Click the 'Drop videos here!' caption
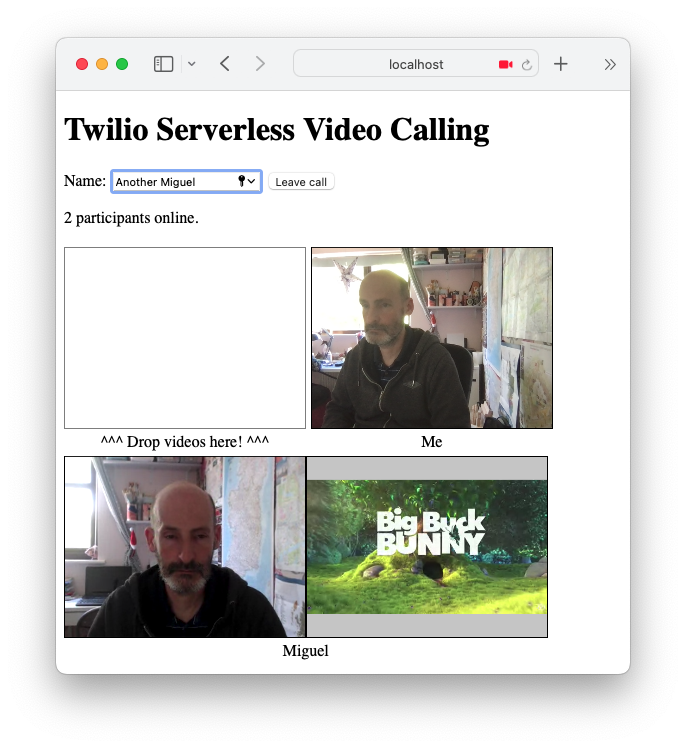Screen dimensions: 686x748 click(185, 442)
